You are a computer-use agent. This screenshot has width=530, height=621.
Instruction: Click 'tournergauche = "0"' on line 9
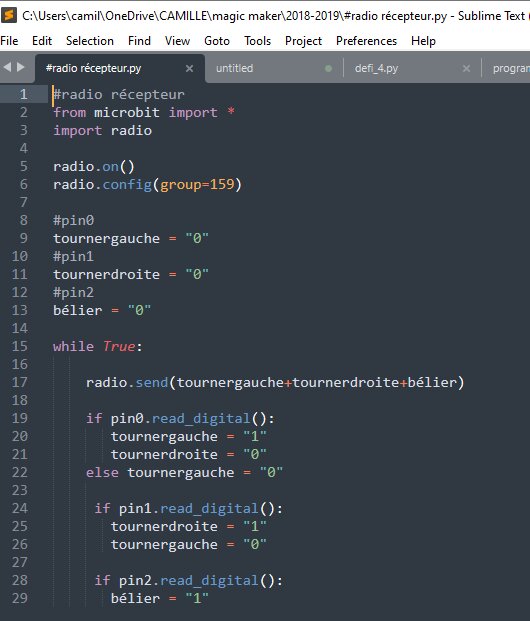(x=131, y=238)
